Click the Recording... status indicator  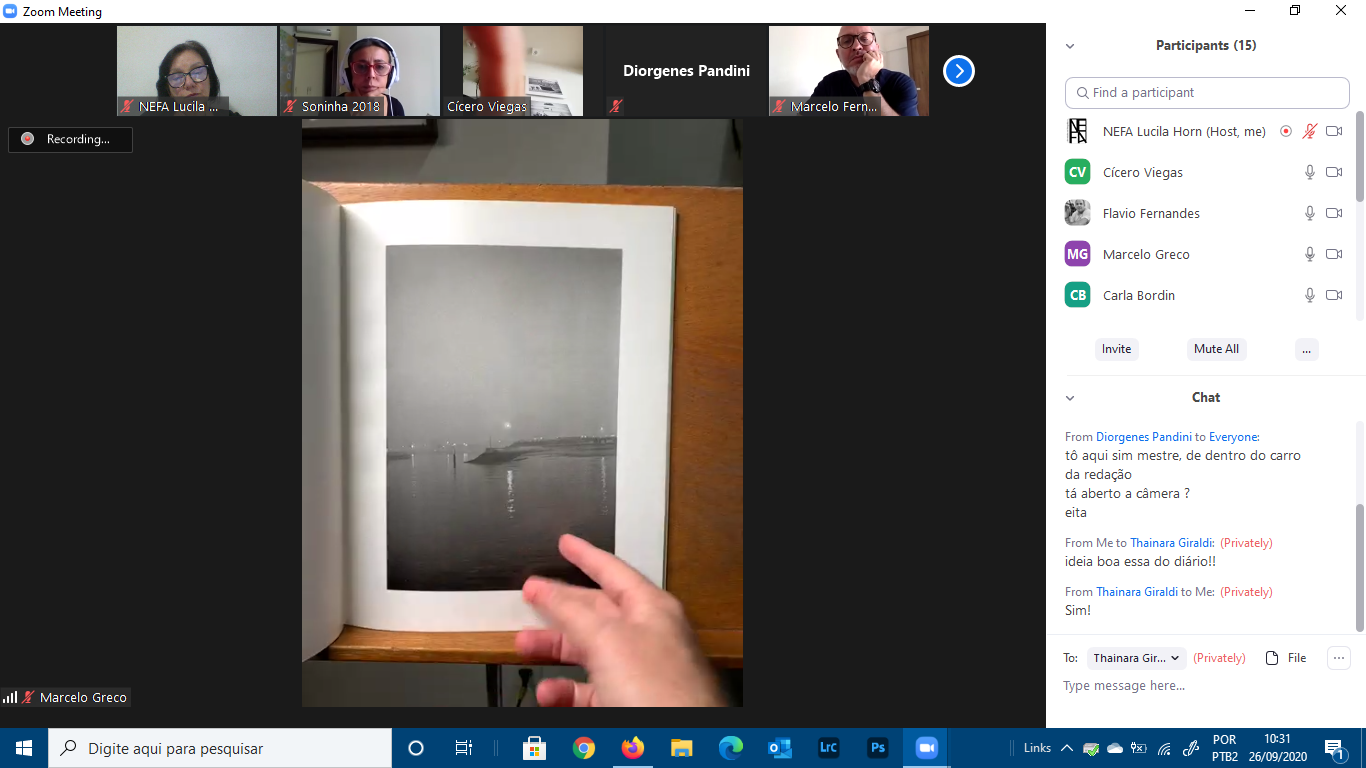point(70,139)
